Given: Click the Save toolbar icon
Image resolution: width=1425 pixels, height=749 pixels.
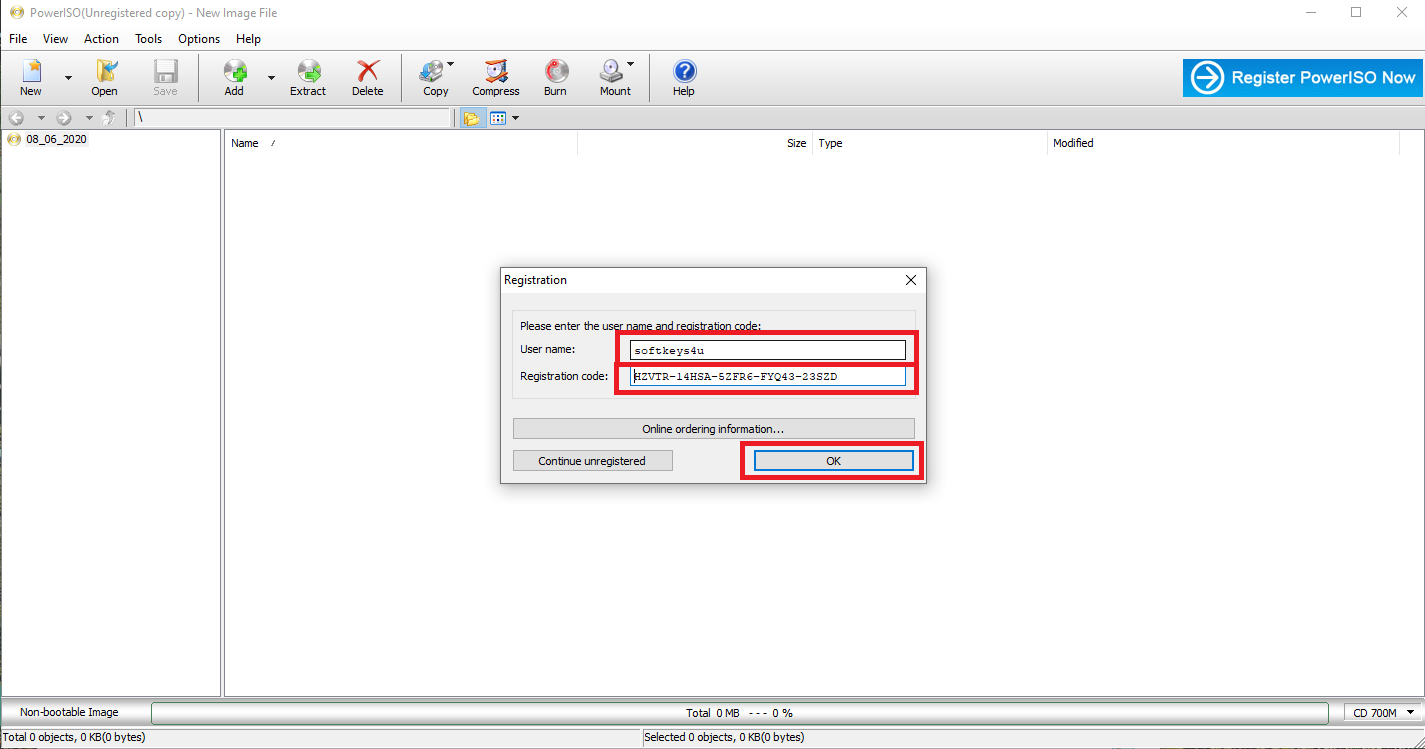Looking at the screenshot, I should tap(165, 78).
